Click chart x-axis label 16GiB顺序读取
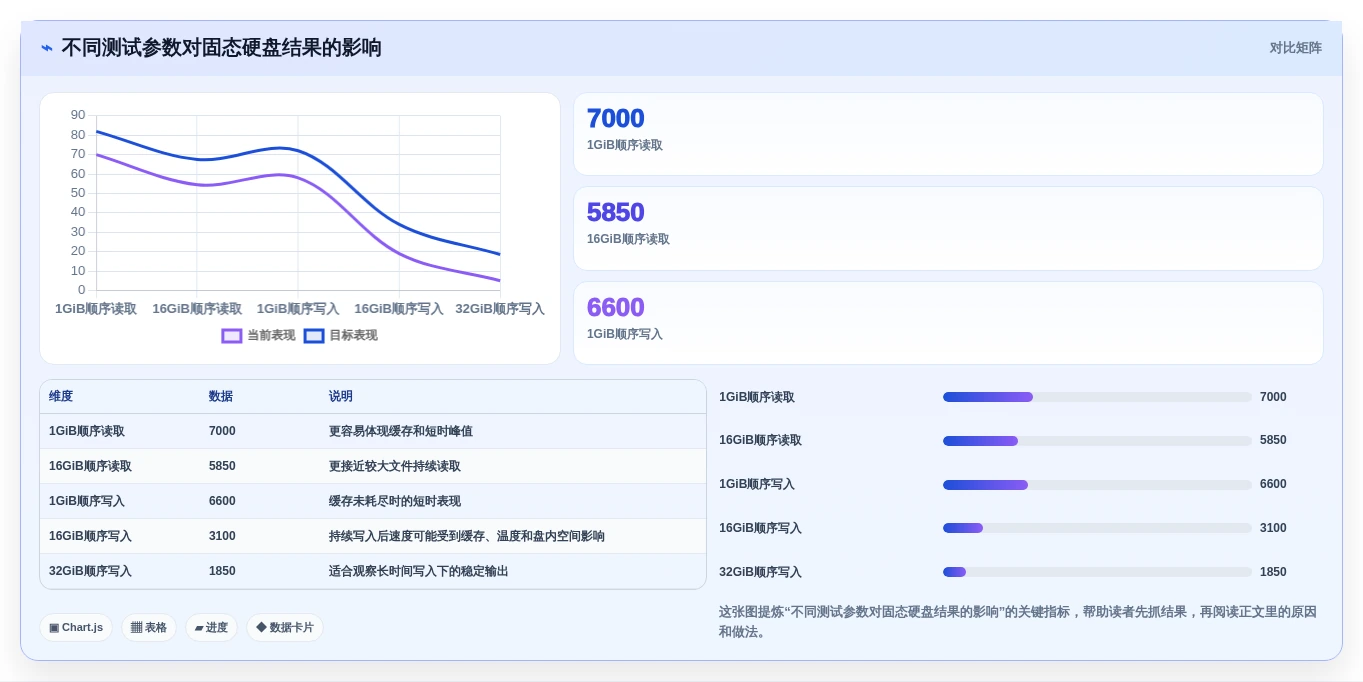1363x682 pixels. (x=197, y=309)
